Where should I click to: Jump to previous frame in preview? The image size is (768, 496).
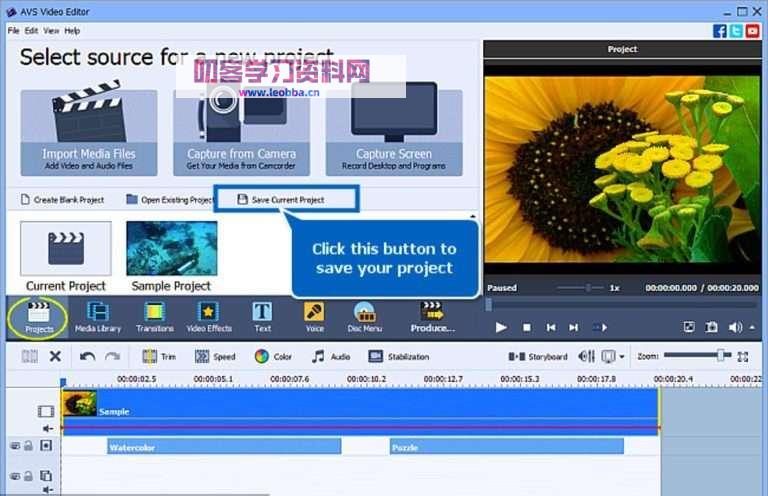pyautogui.click(x=551, y=327)
